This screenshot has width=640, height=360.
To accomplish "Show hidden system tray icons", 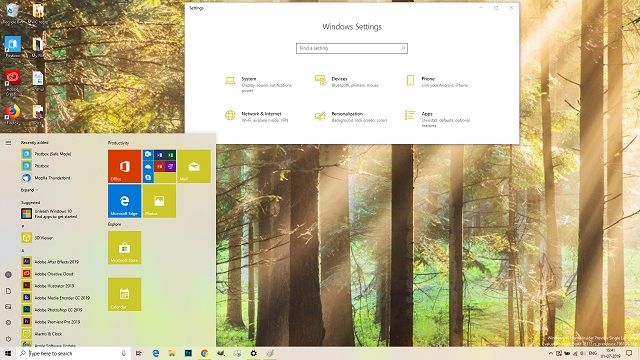I will [551, 353].
